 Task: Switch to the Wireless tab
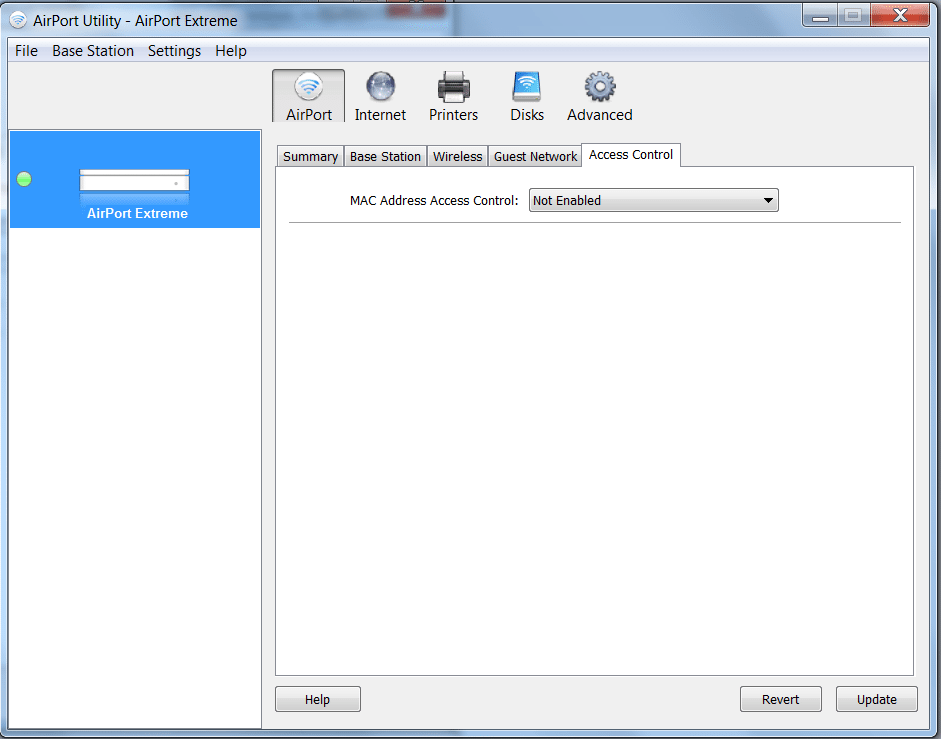[458, 157]
